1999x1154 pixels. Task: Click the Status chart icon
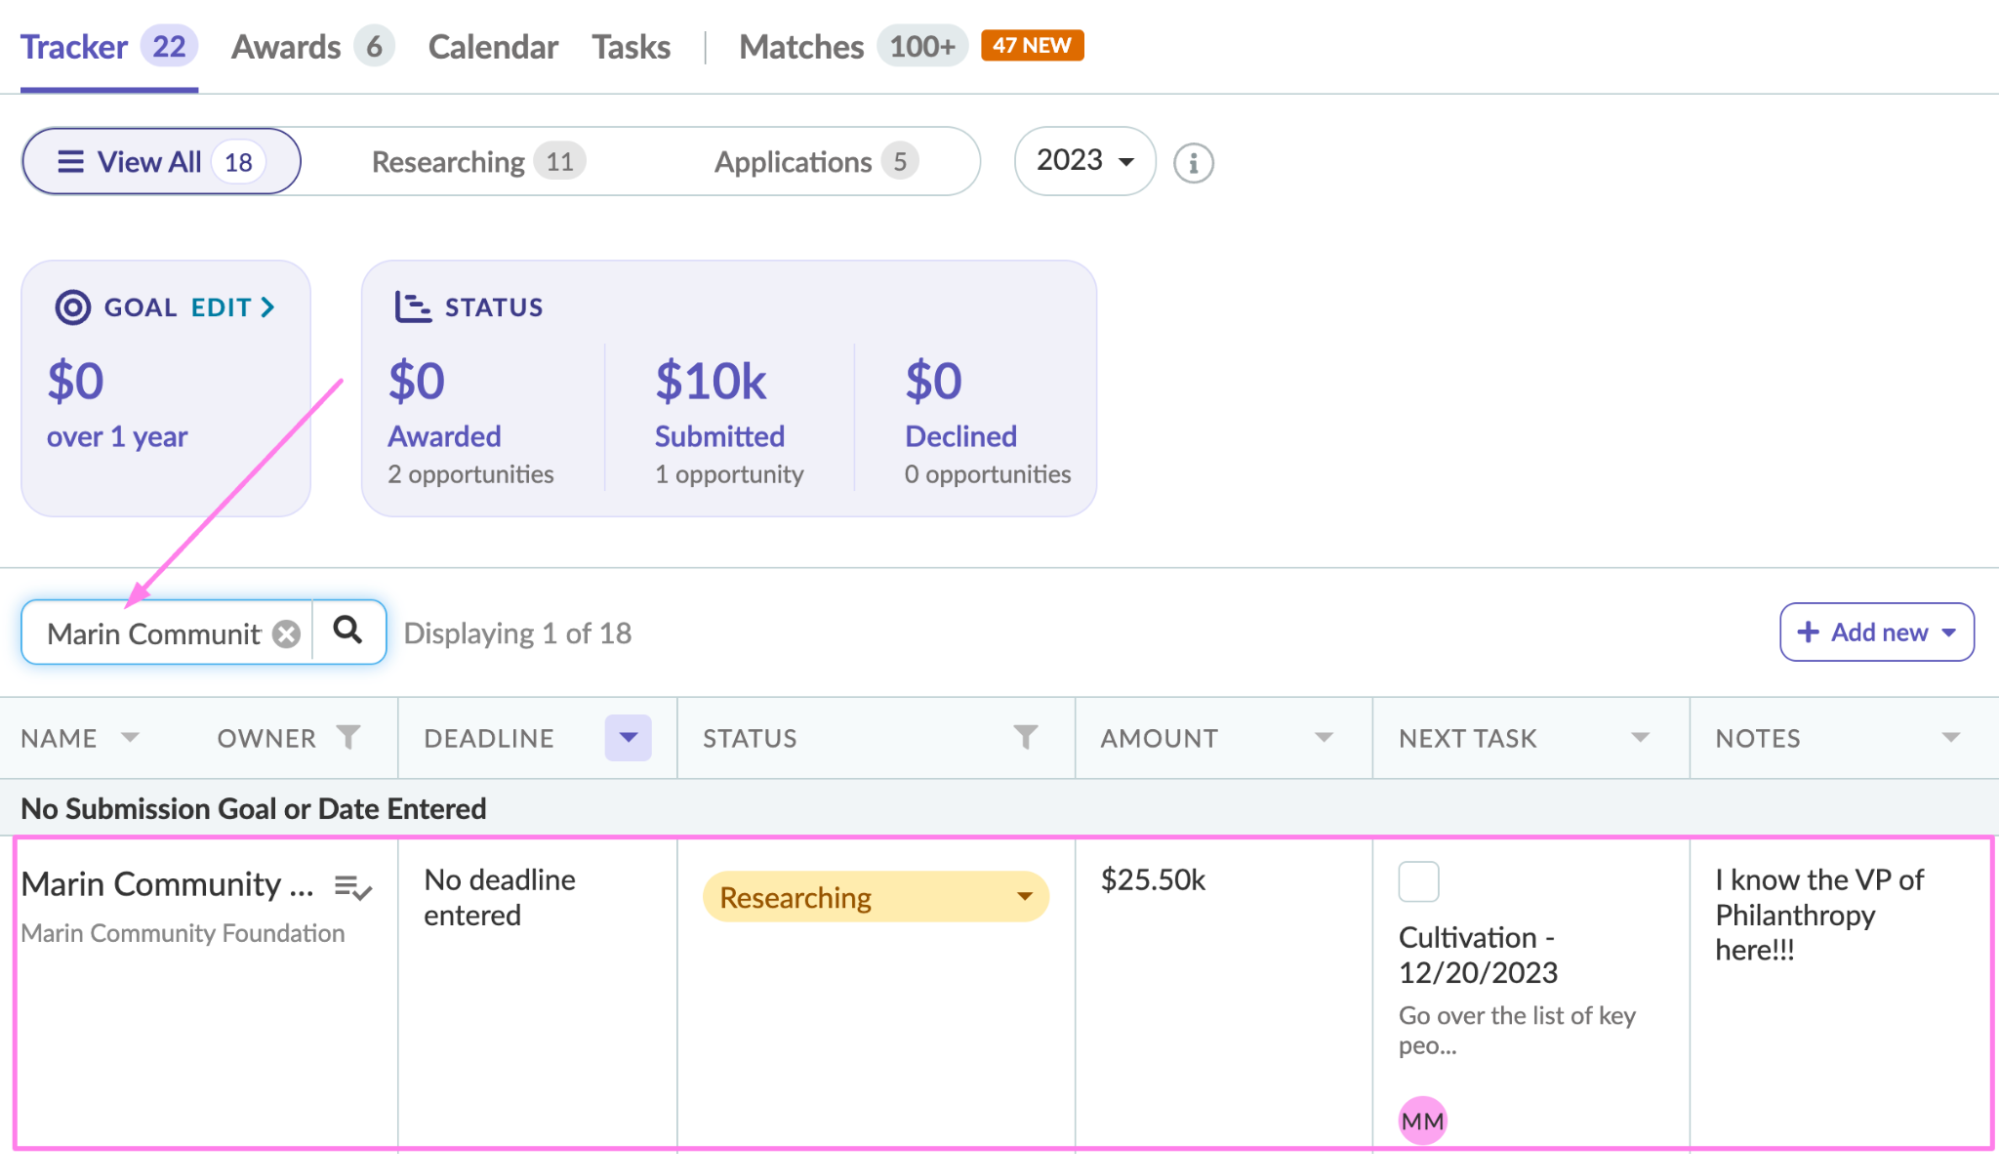pyautogui.click(x=411, y=307)
